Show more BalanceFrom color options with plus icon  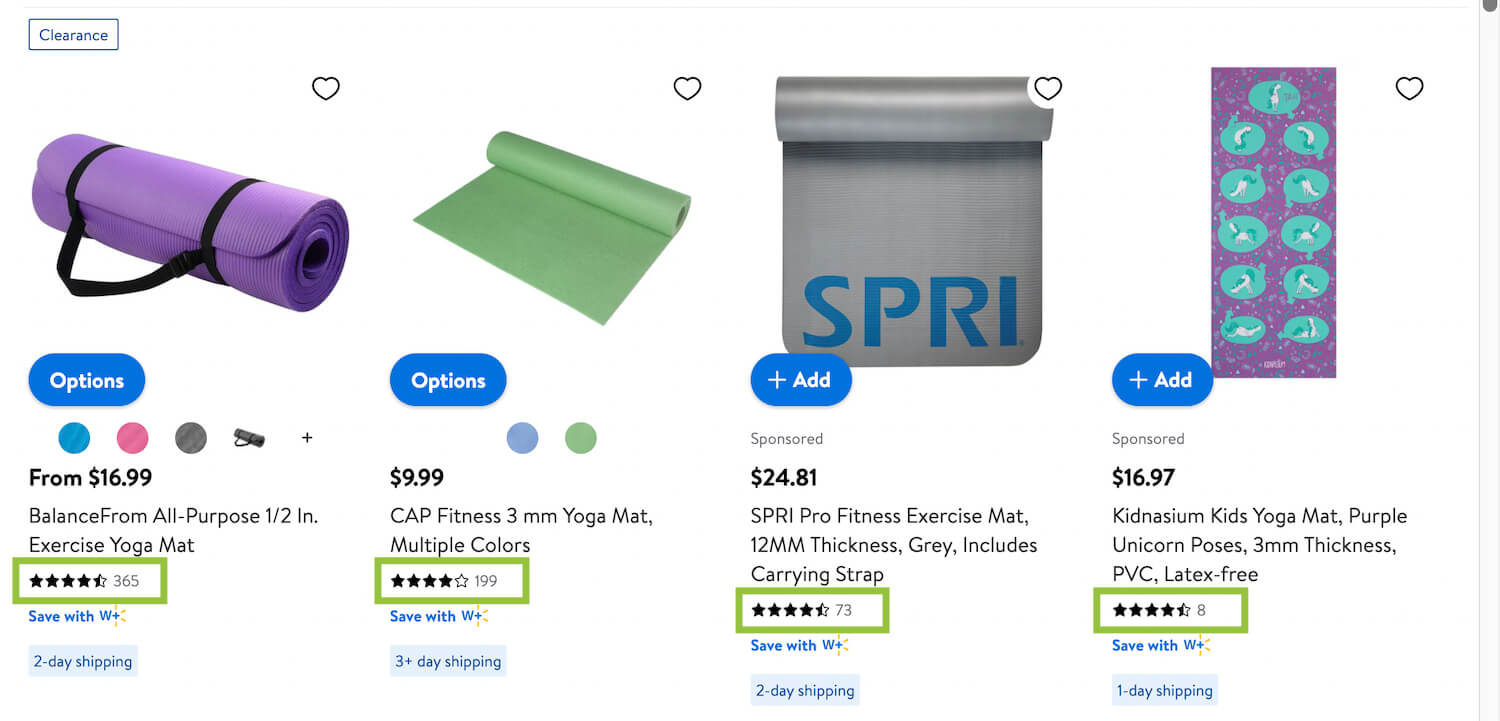[x=307, y=438]
